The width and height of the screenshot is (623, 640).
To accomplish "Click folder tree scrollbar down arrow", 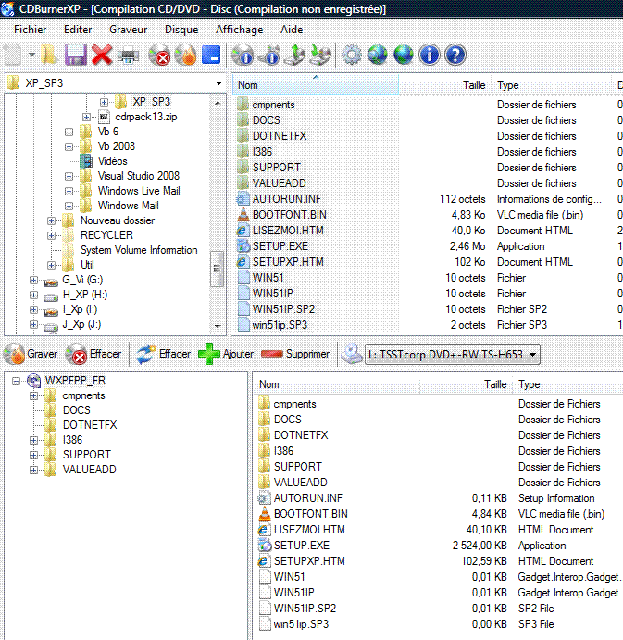I will [217, 326].
